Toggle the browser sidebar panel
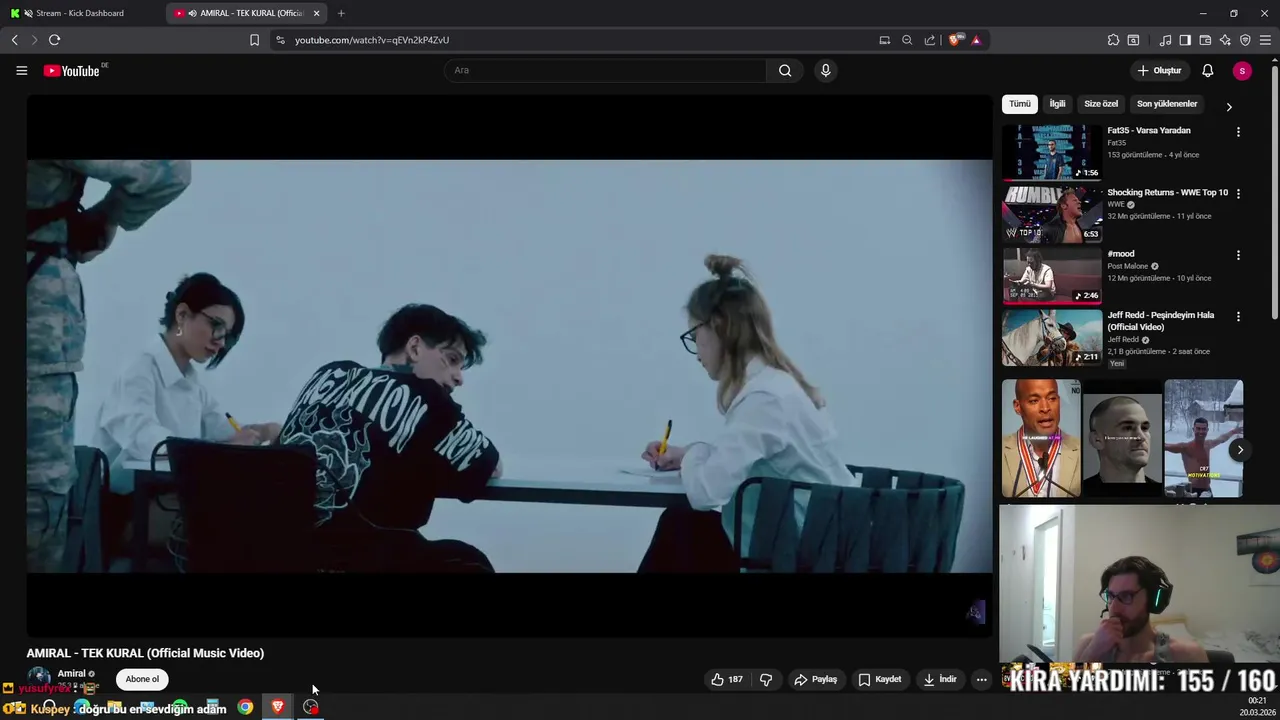This screenshot has width=1280, height=720. click(x=1185, y=40)
